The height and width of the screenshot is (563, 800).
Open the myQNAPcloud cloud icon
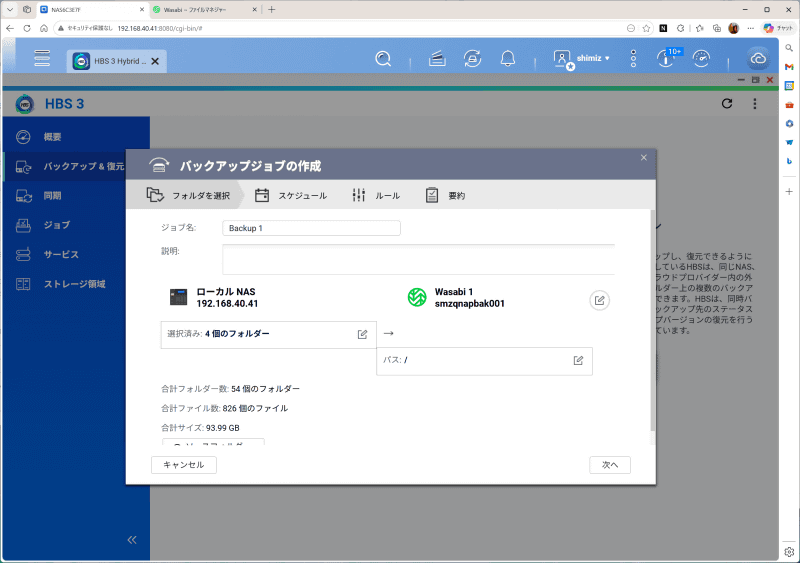click(x=758, y=59)
